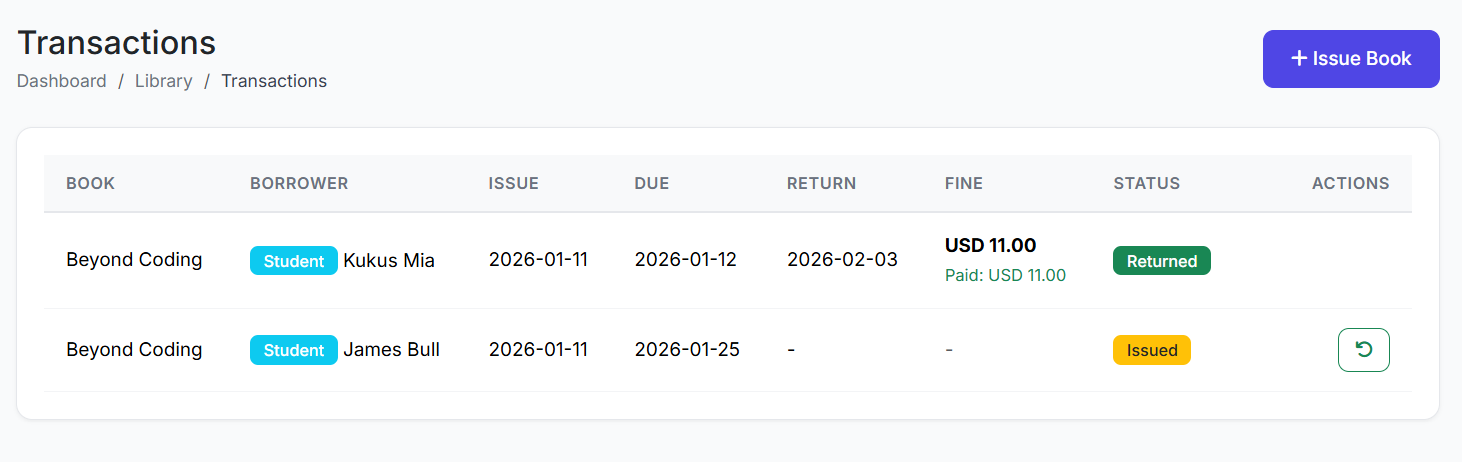Click the FINE column header
The image size is (1462, 462).
tap(963, 183)
